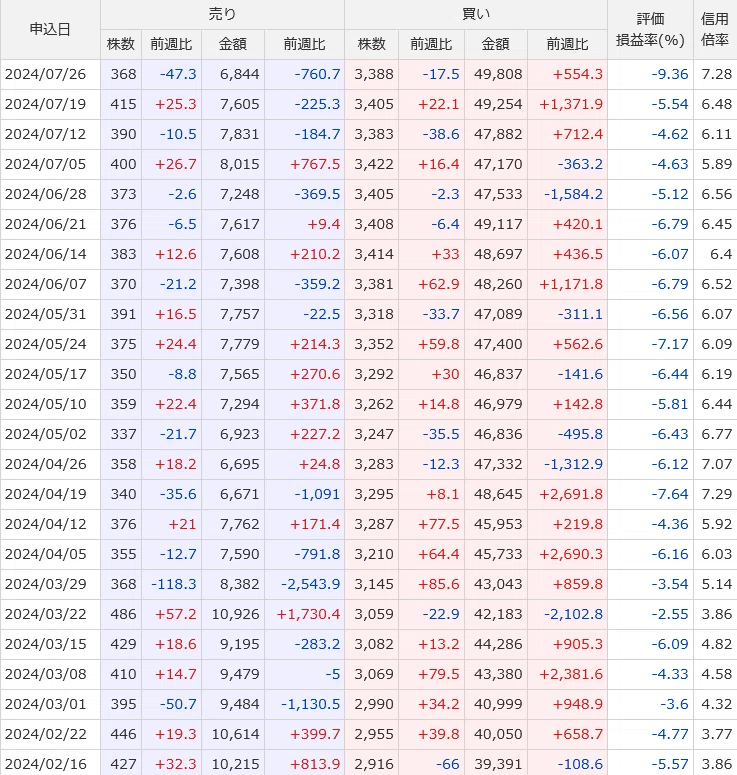The image size is (737, 775).
Task: Select the margin ratio 6.4 cell
Action: [715, 255]
